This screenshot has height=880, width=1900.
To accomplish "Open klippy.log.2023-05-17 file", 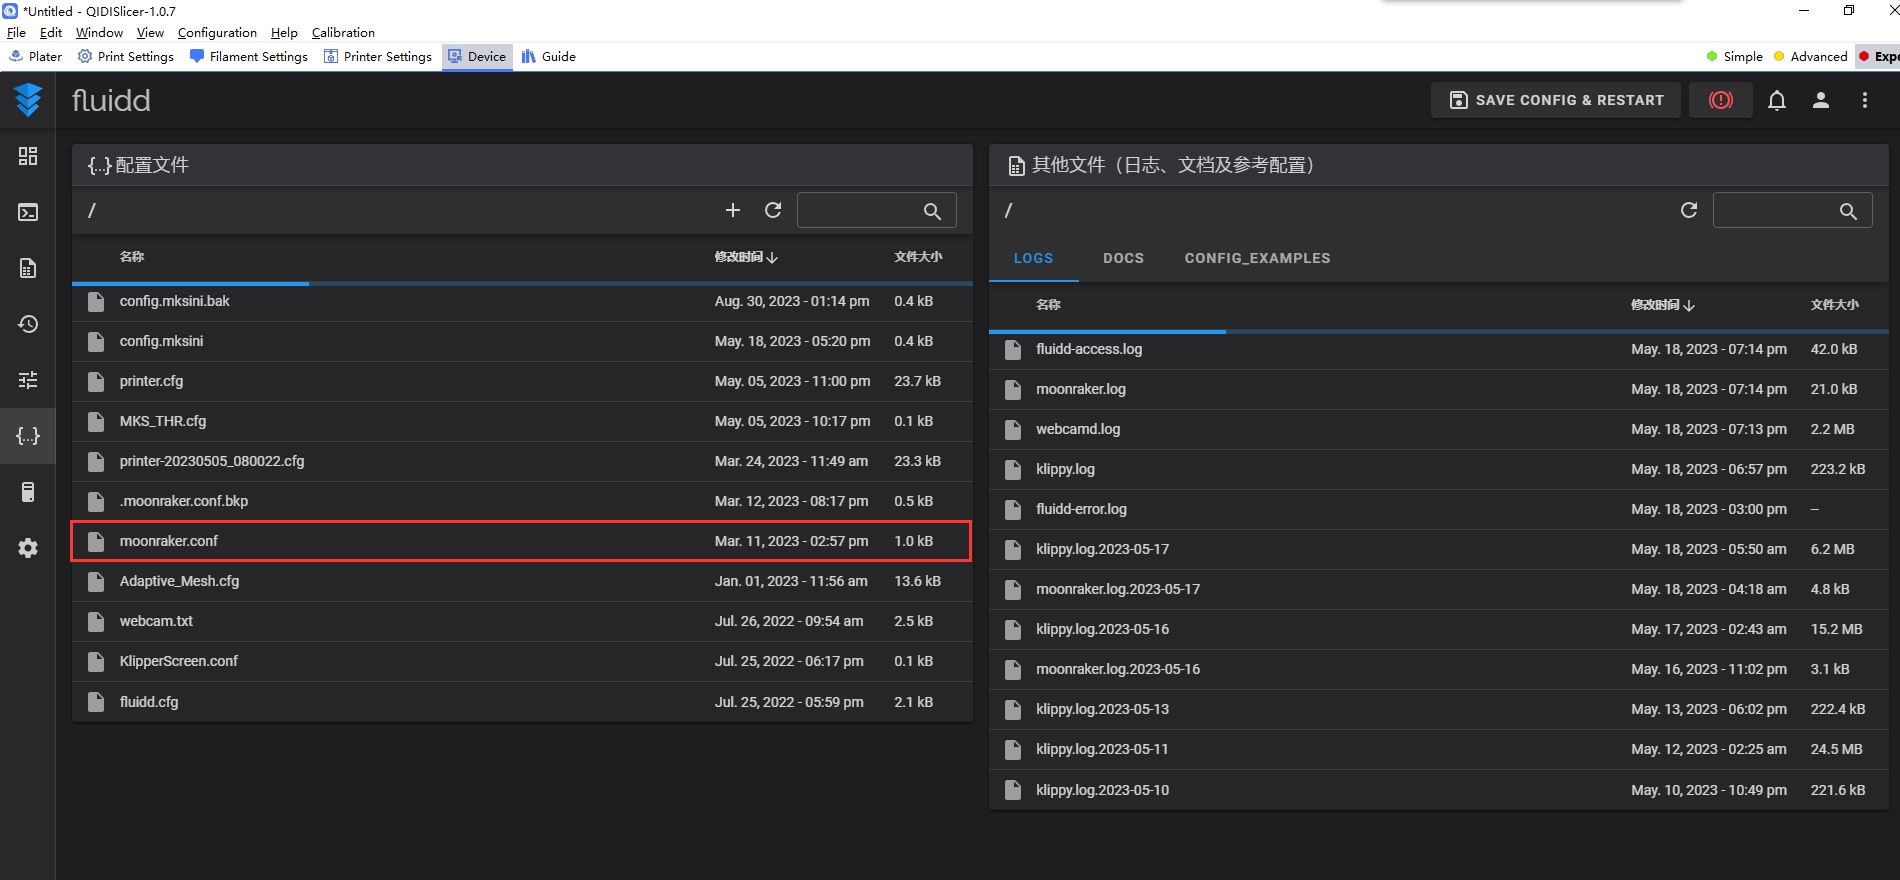I will (x=1438, y=549).
